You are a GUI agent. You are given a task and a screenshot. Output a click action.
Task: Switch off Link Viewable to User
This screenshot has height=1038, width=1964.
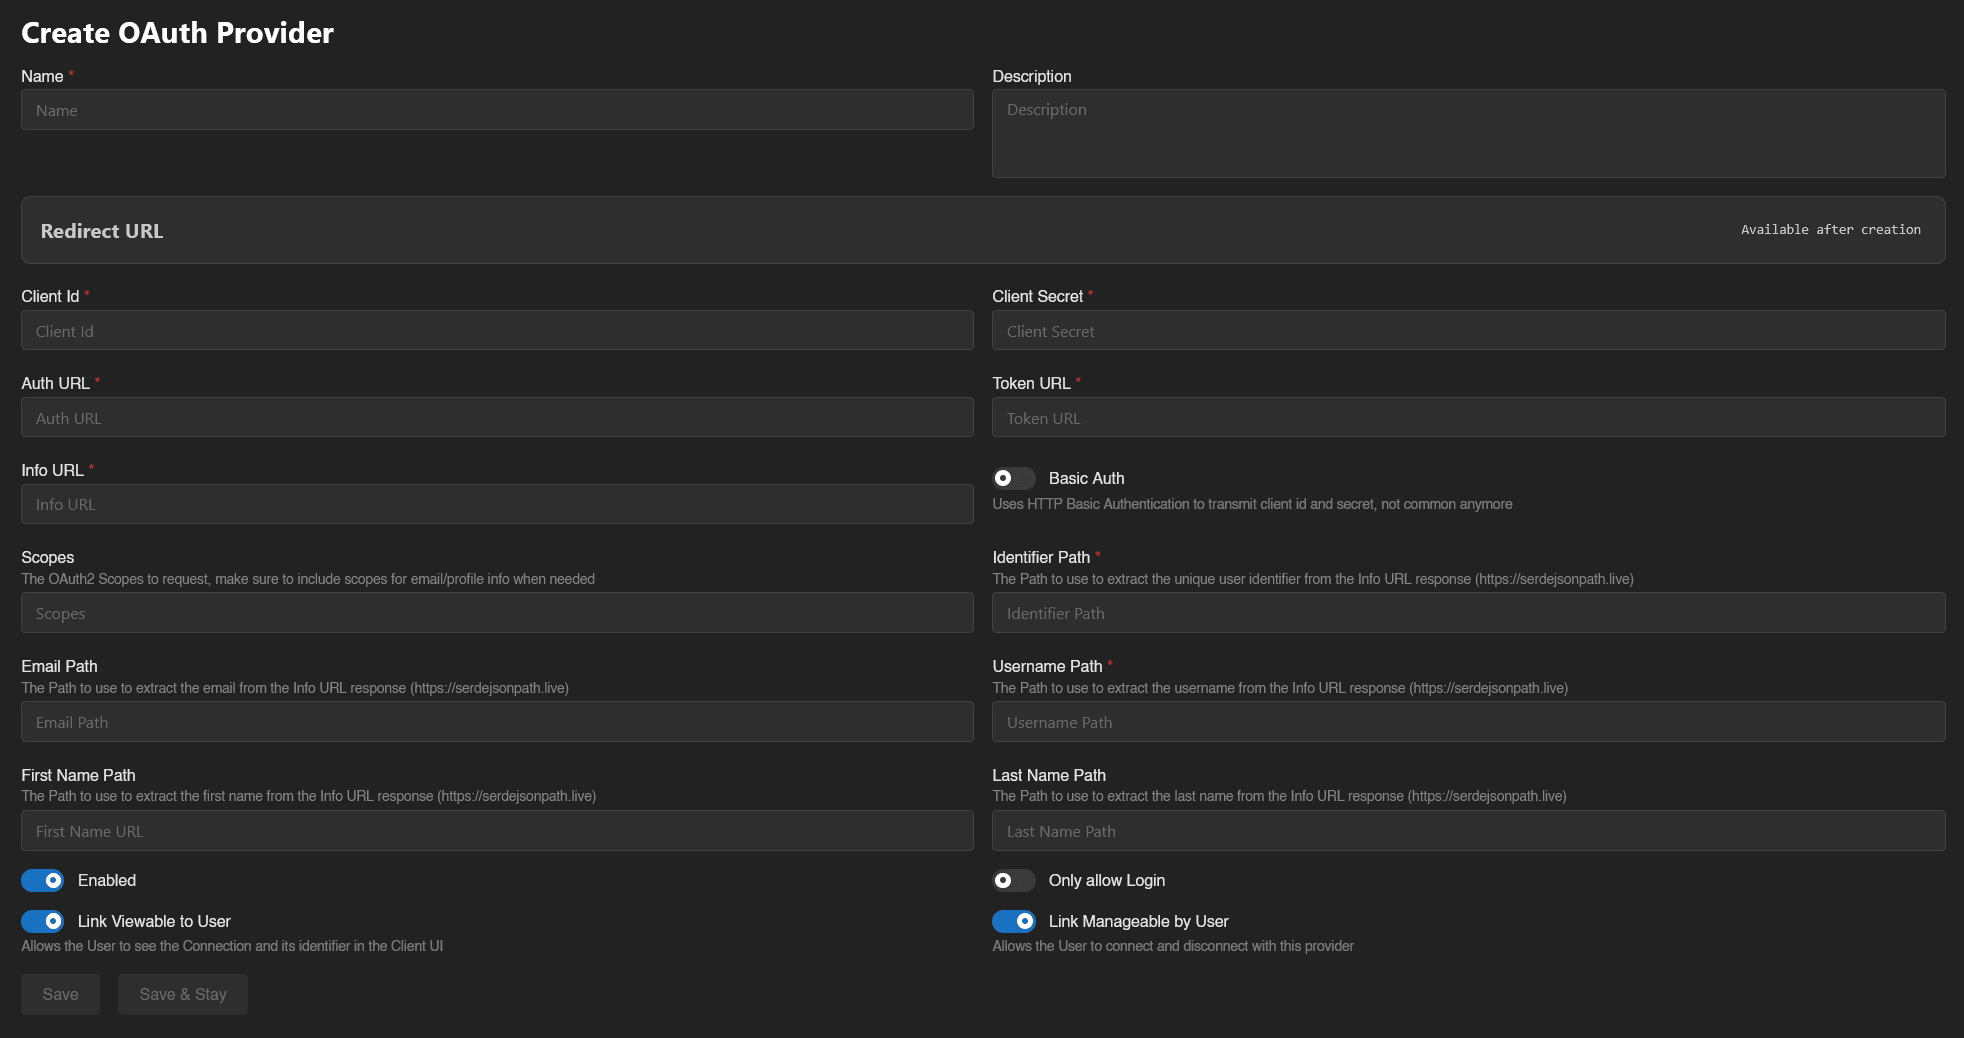(43, 921)
